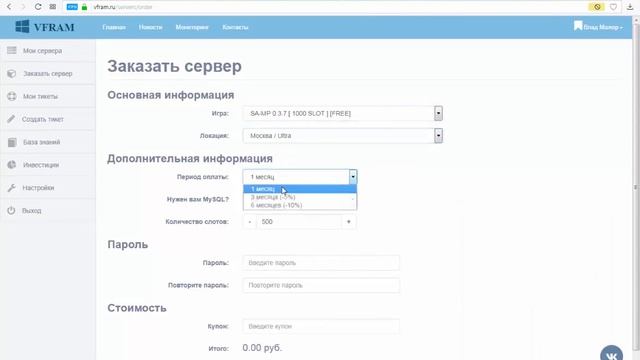Open the speed dial grid icon
This screenshot has height=360, width=640.
click(x=53, y=7)
